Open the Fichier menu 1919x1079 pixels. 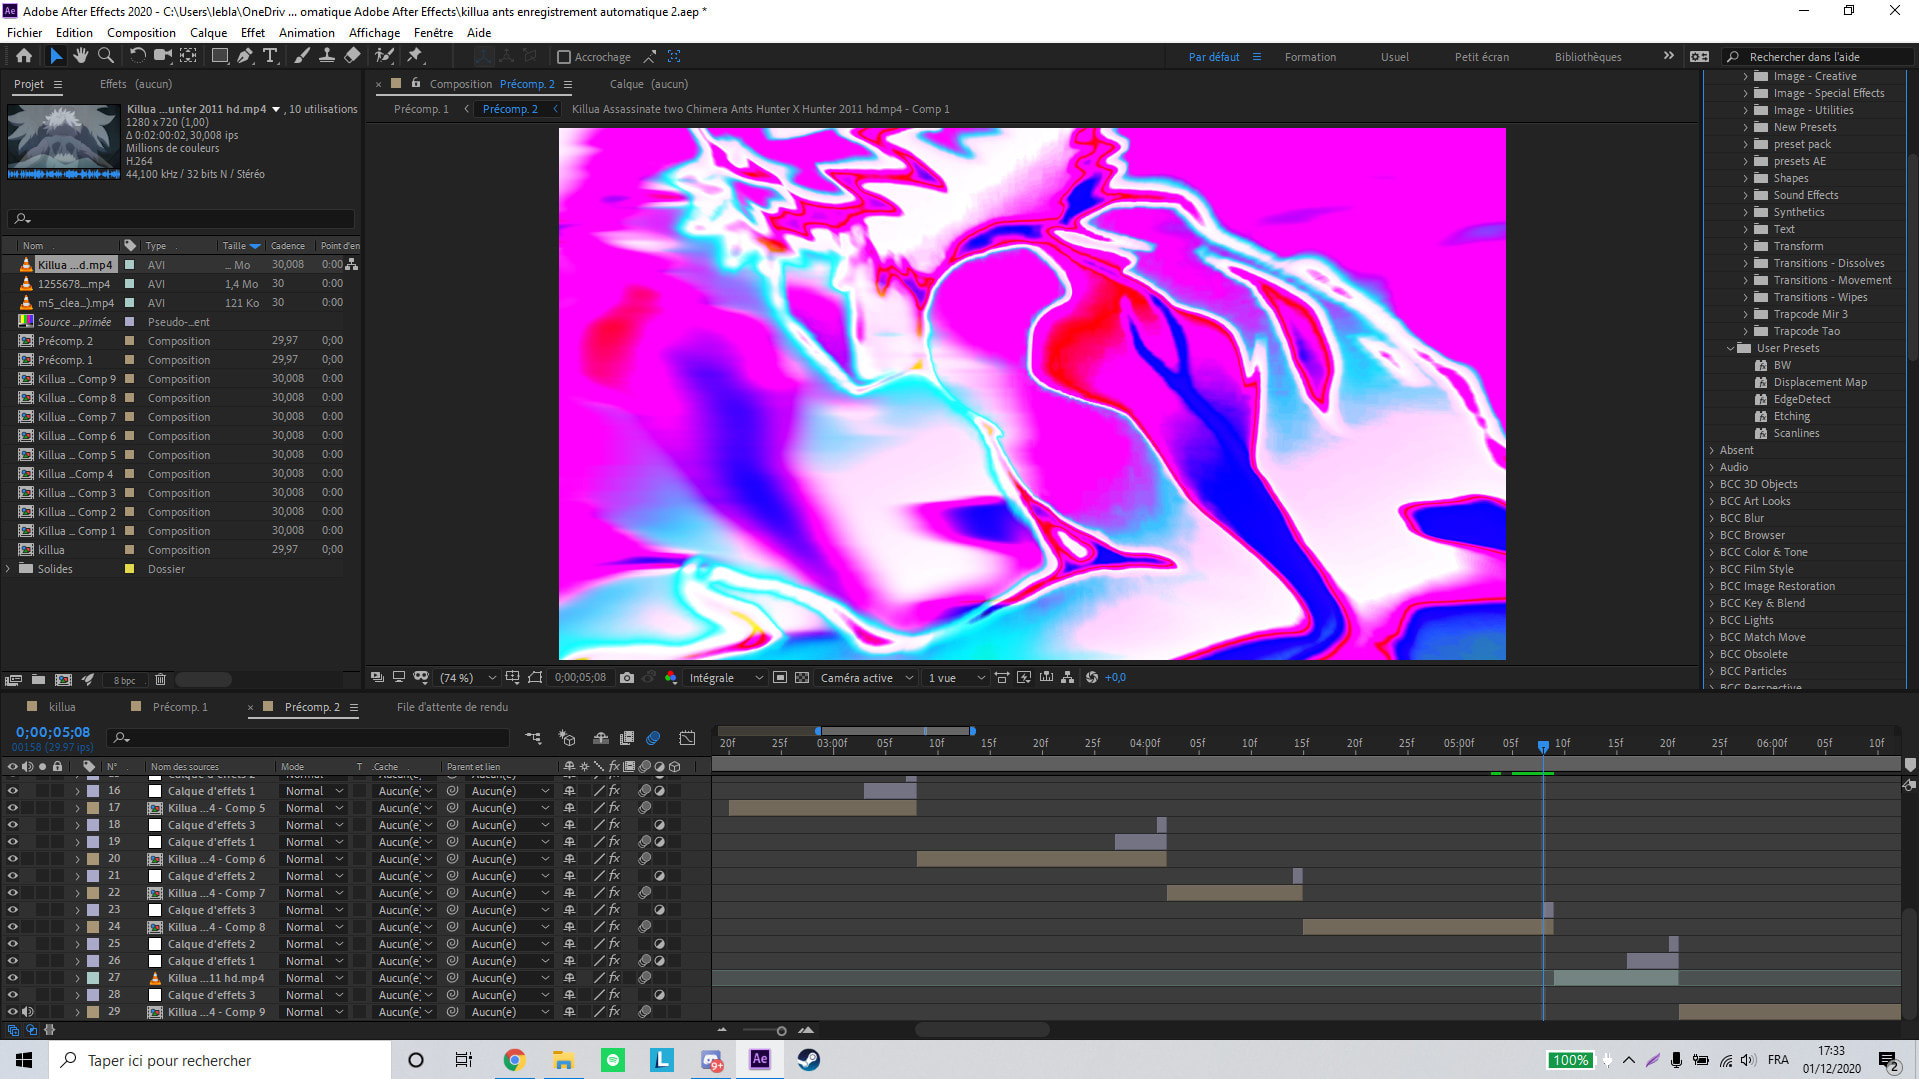pos(25,32)
